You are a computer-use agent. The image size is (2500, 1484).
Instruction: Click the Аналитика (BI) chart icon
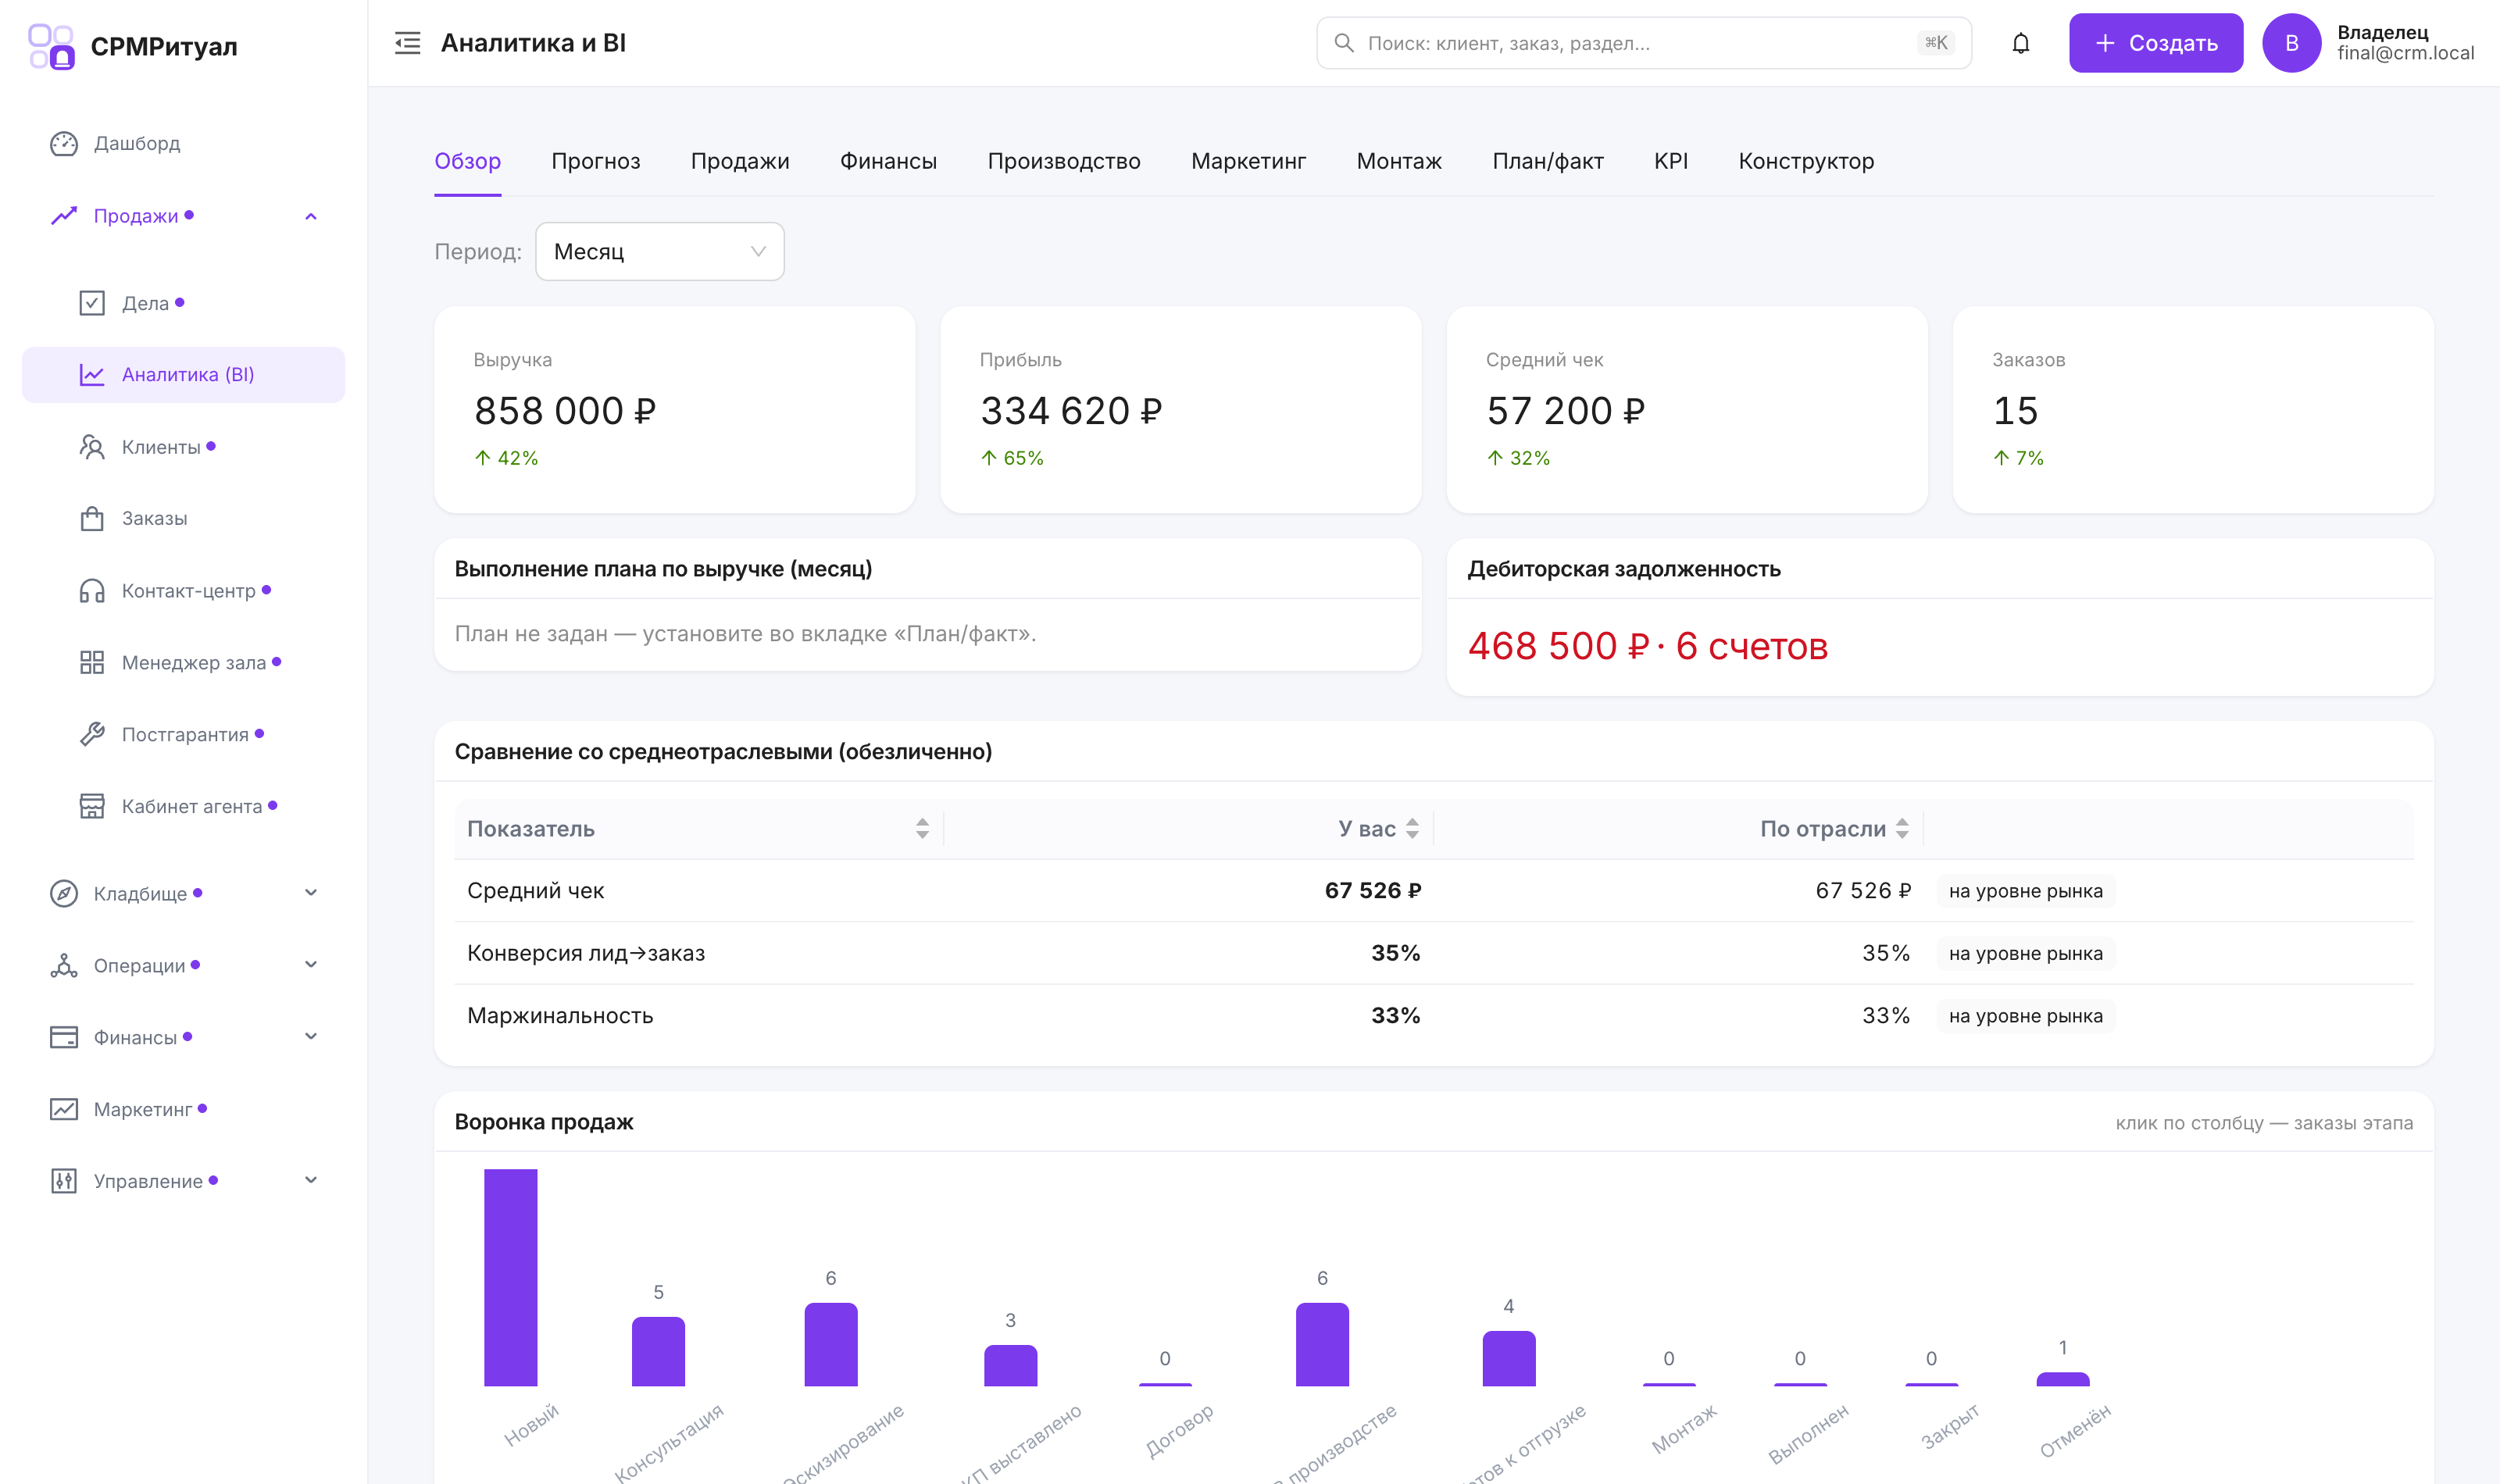tap(92, 375)
